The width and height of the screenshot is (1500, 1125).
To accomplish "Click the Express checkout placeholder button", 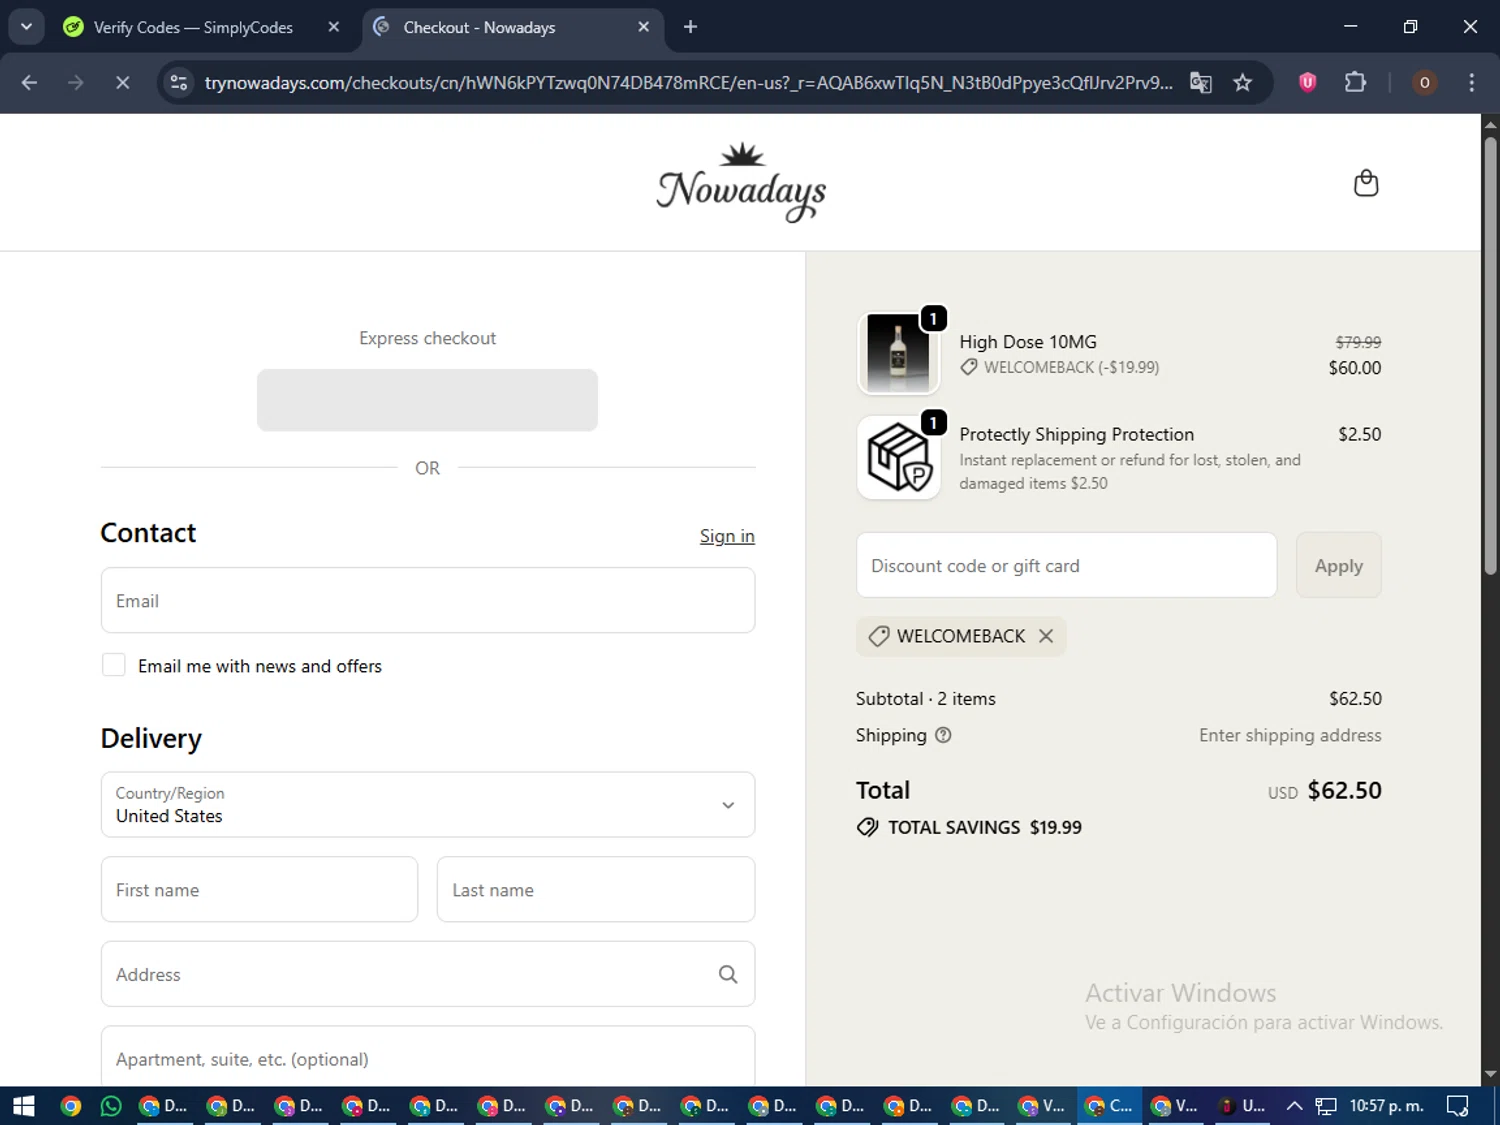I will (x=427, y=400).
